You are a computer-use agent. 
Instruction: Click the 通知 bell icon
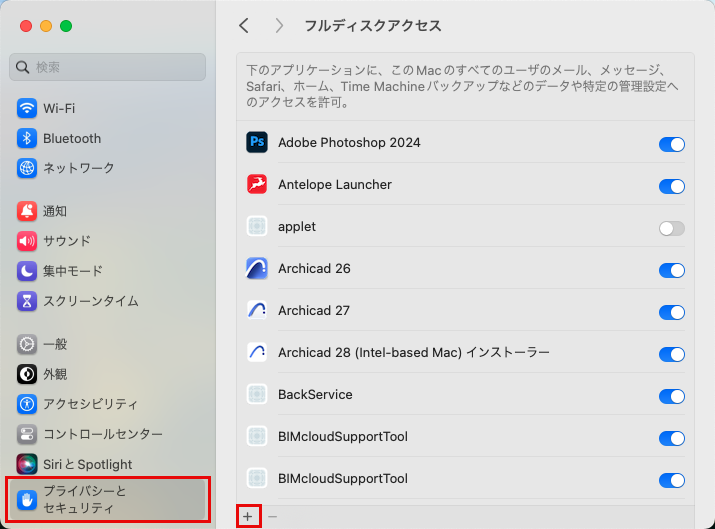pyautogui.click(x=27, y=211)
